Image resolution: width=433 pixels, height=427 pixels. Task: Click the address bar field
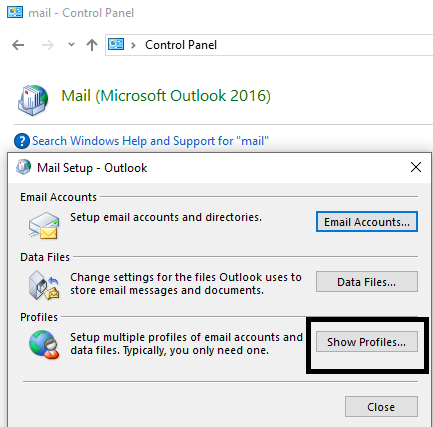pyautogui.click(x=269, y=45)
